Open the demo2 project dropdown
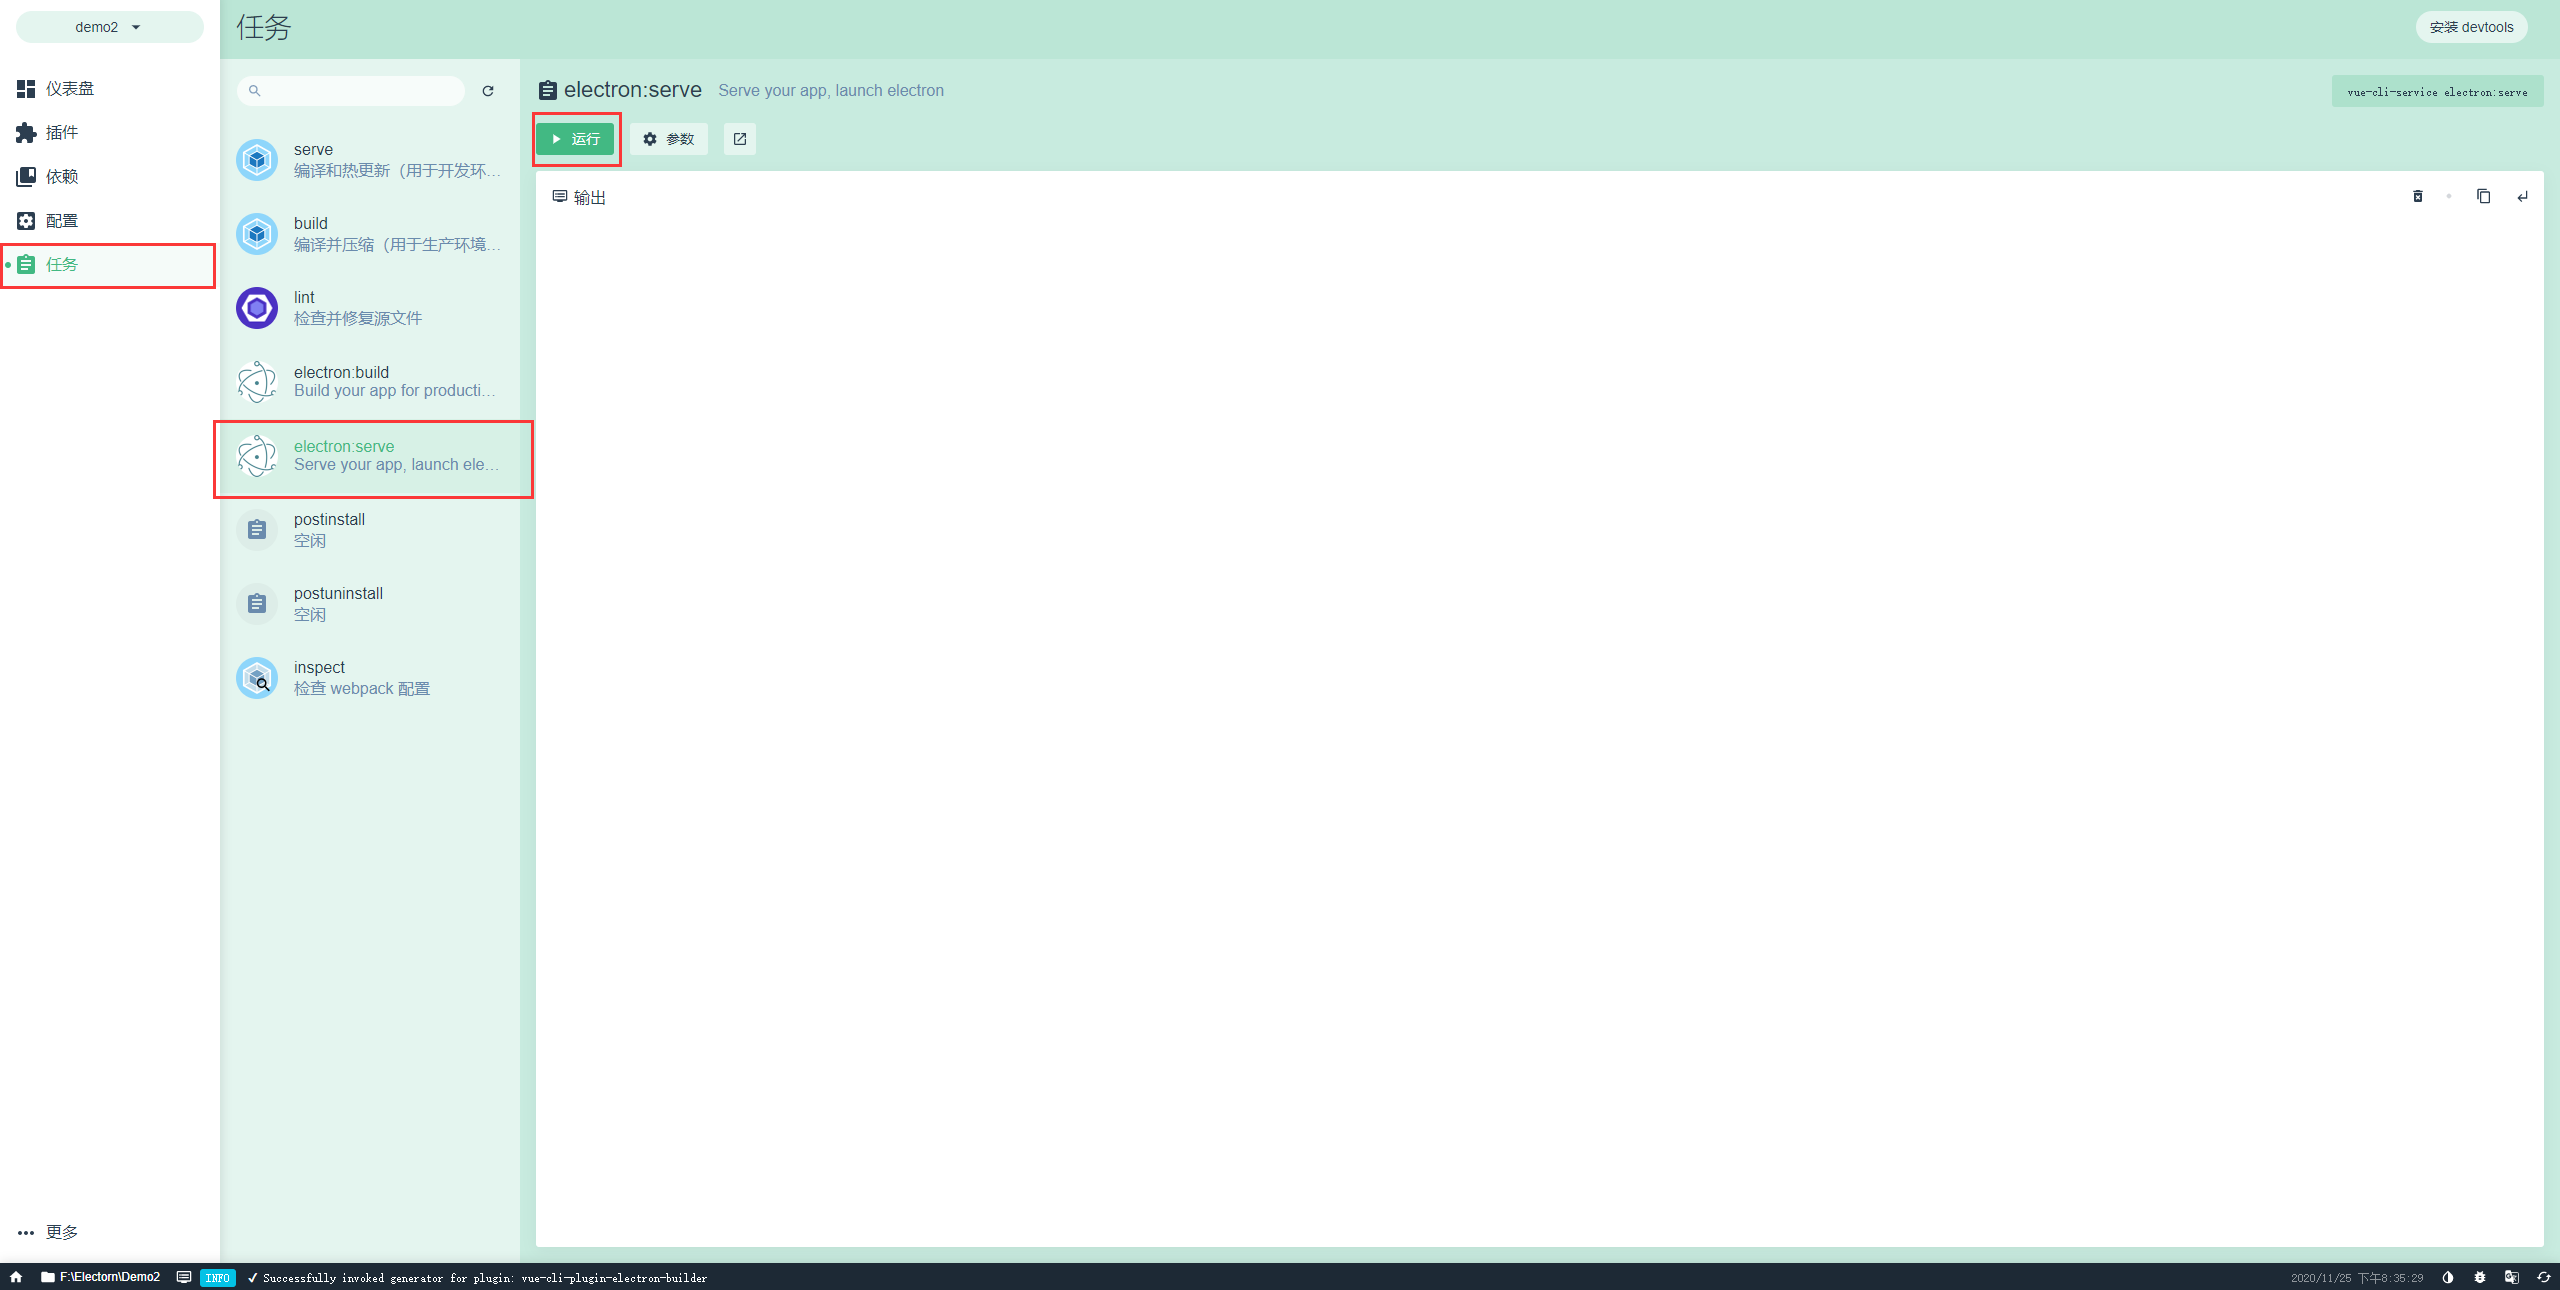2560x1290 pixels. point(109,27)
